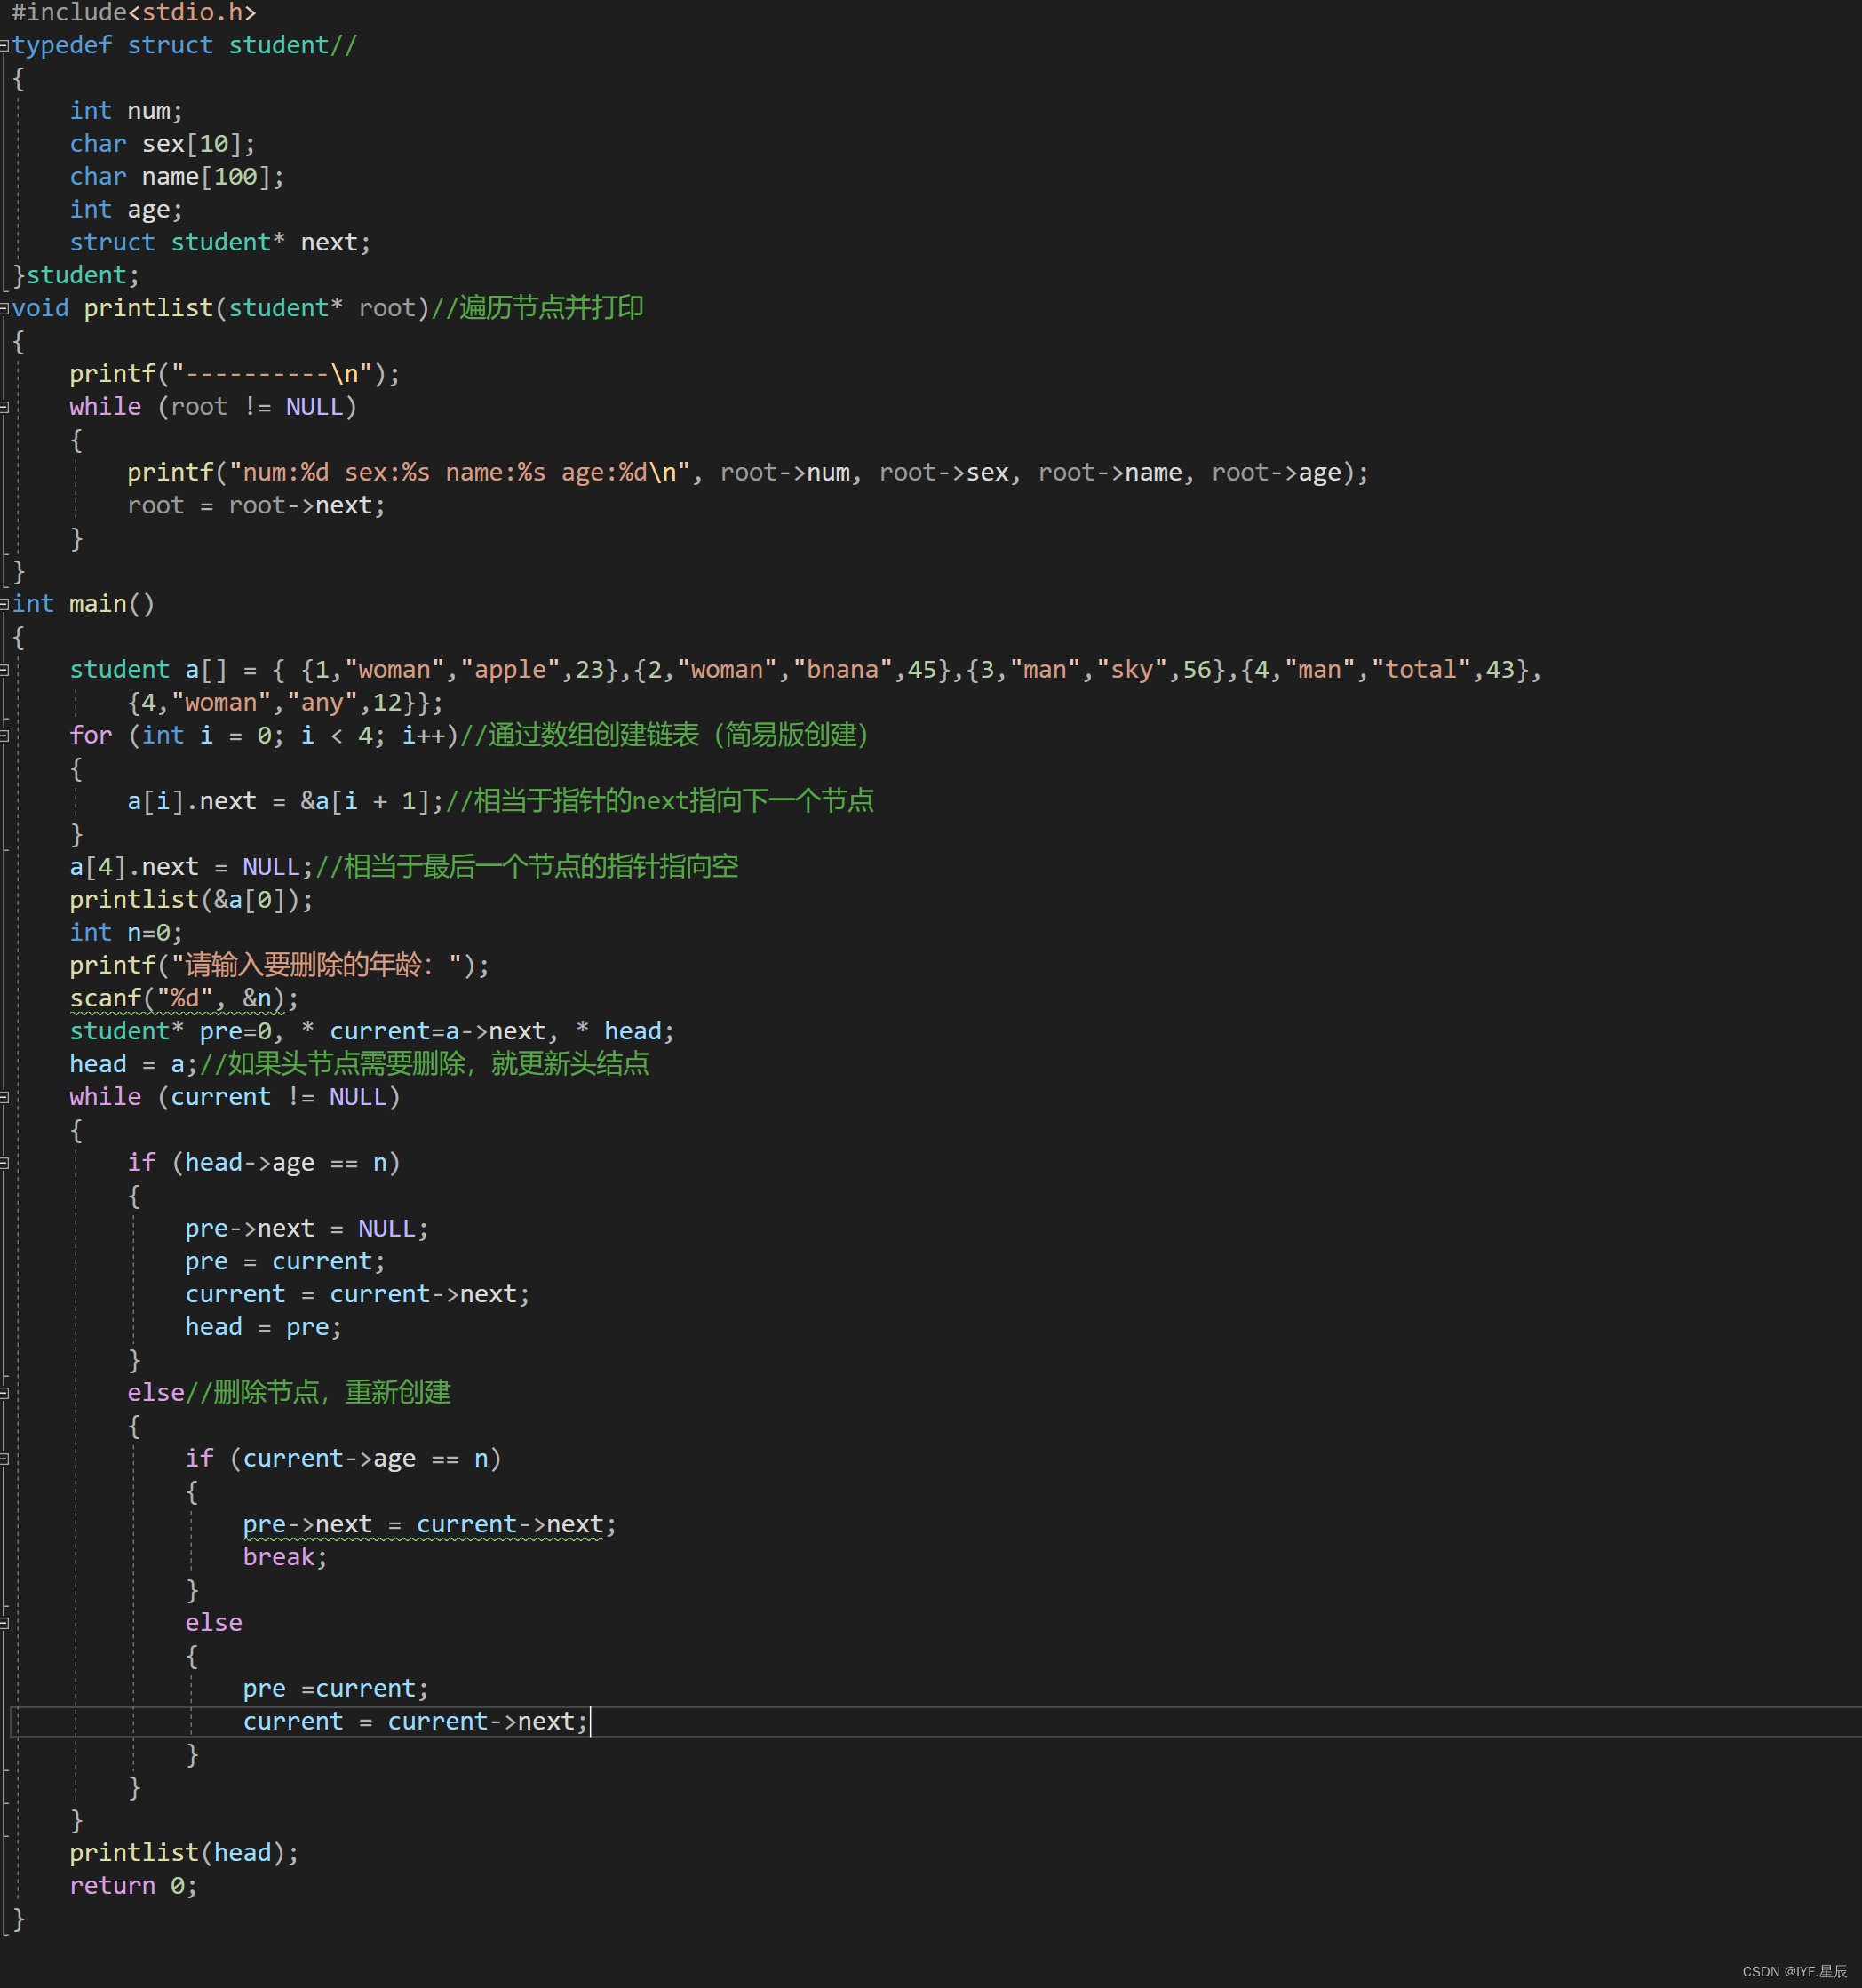Click the #include<stdio.h> line
This screenshot has height=1988, width=1862.
(x=133, y=13)
